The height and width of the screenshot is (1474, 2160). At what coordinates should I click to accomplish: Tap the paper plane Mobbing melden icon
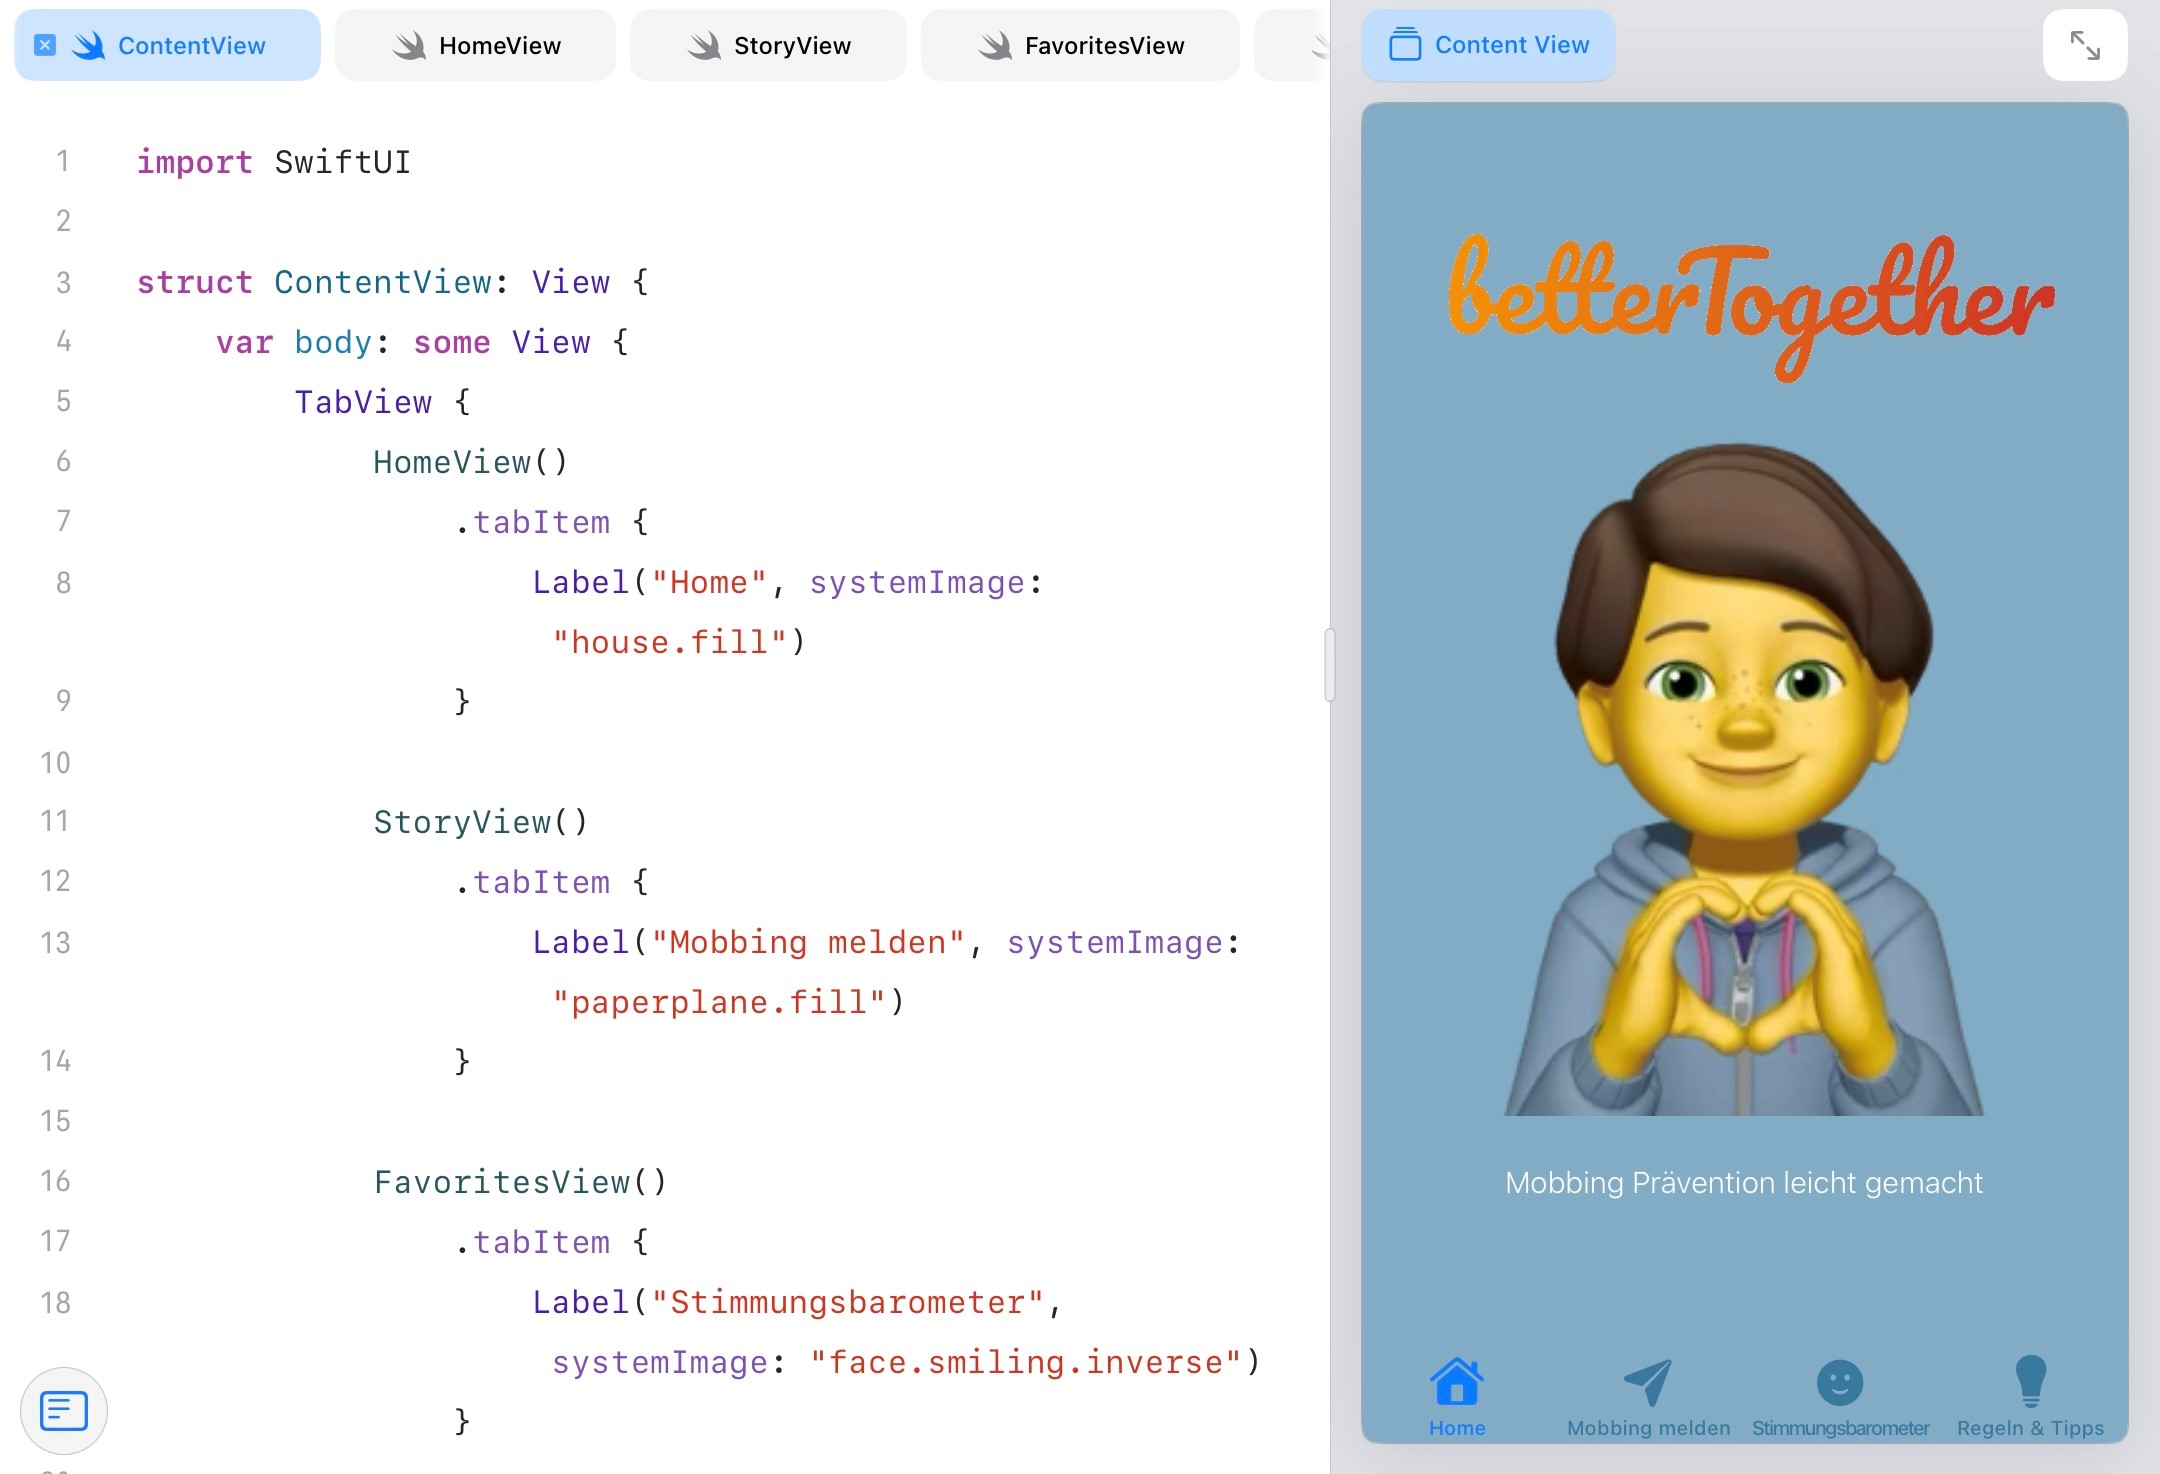coord(1648,1382)
